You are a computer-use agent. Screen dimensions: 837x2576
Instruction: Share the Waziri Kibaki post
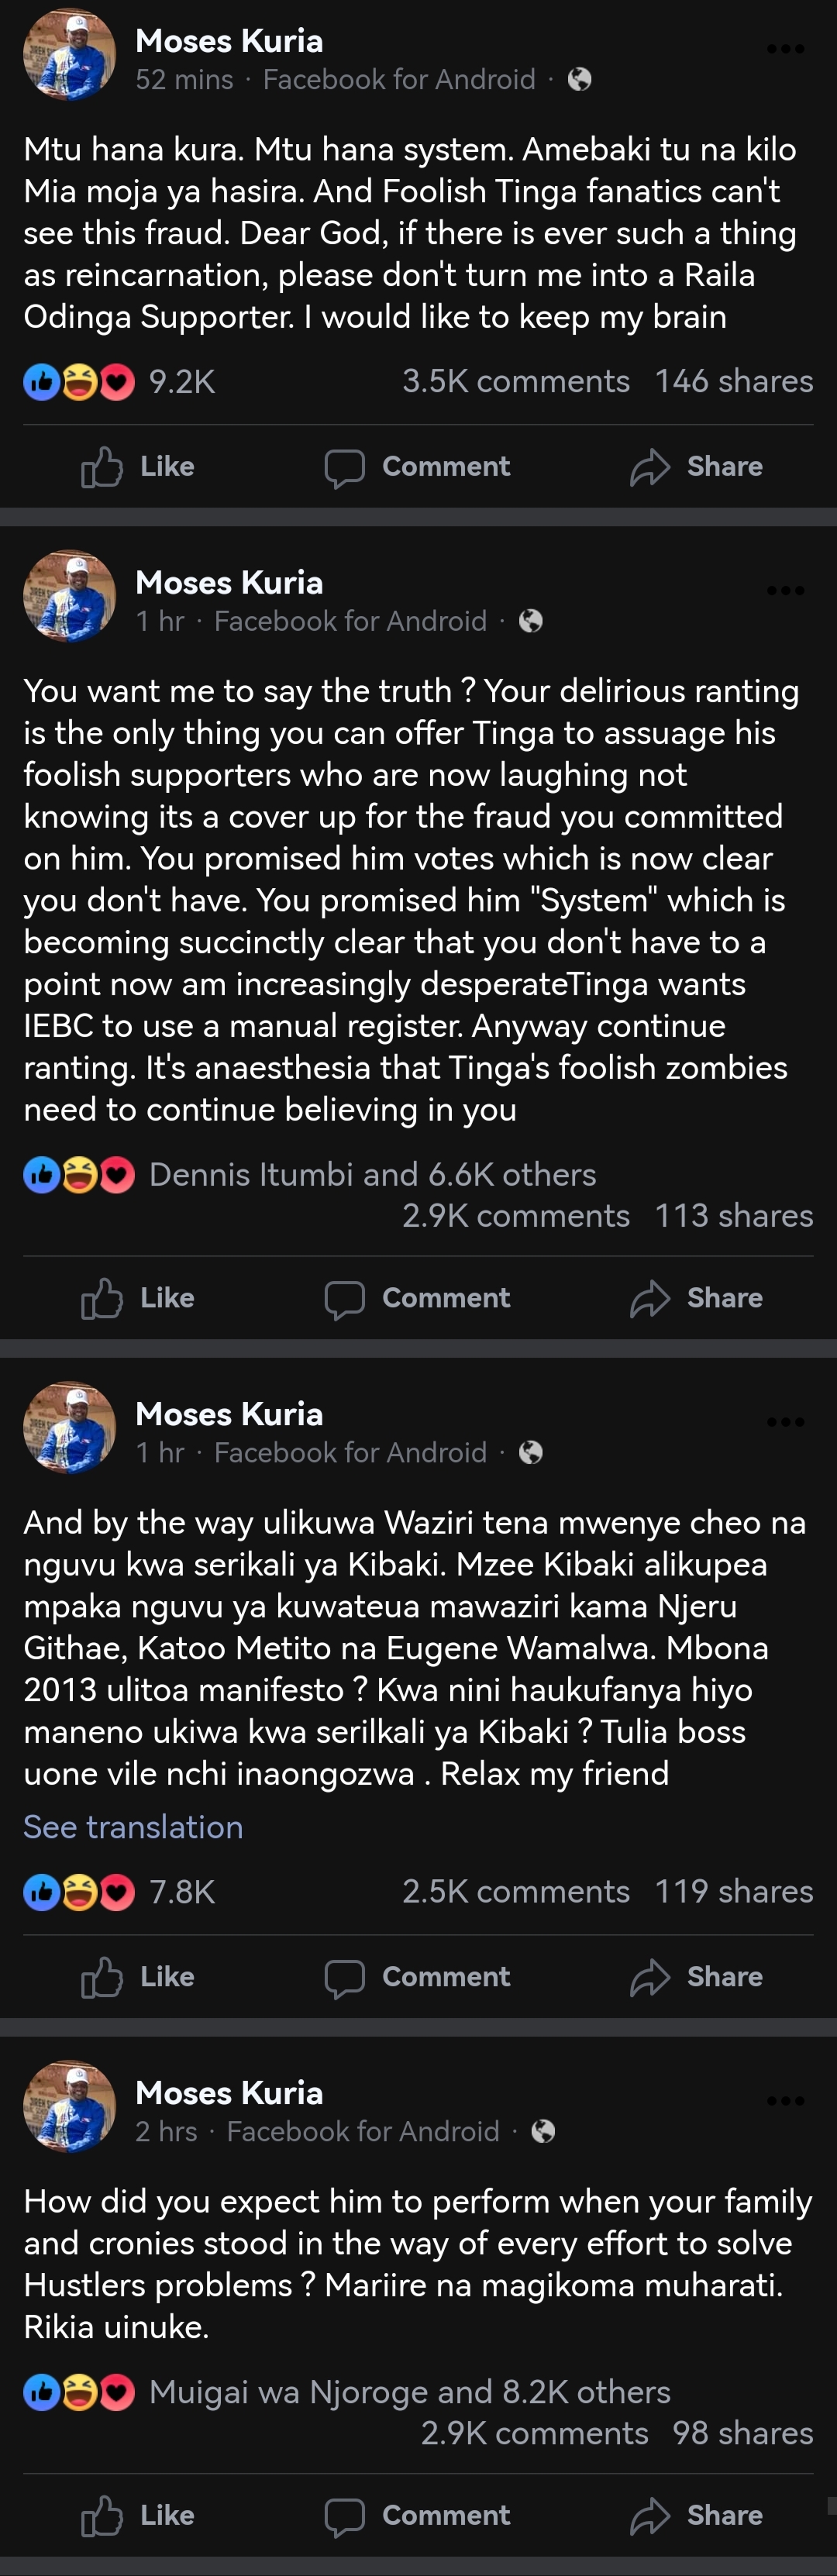point(696,1977)
